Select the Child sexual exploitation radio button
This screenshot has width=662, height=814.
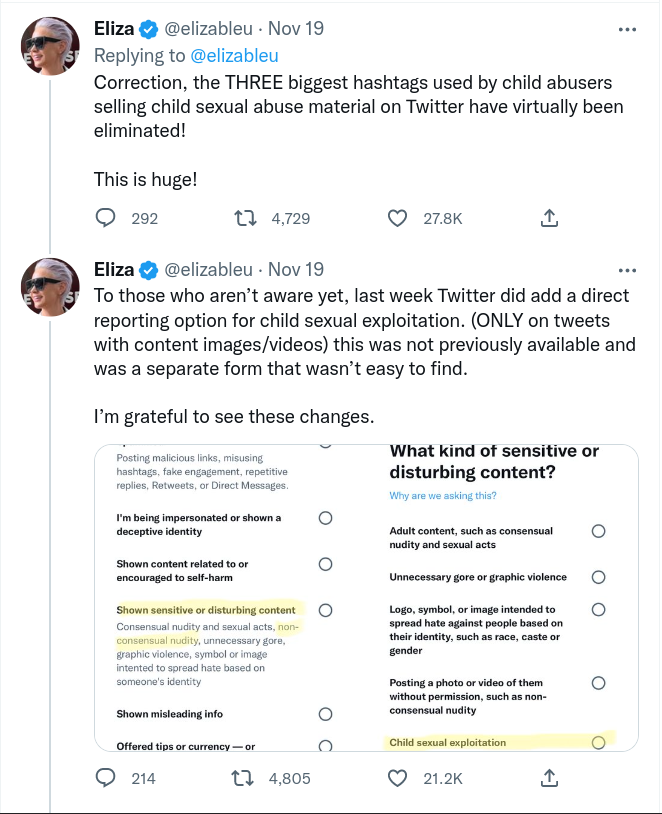tap(598, 742)
